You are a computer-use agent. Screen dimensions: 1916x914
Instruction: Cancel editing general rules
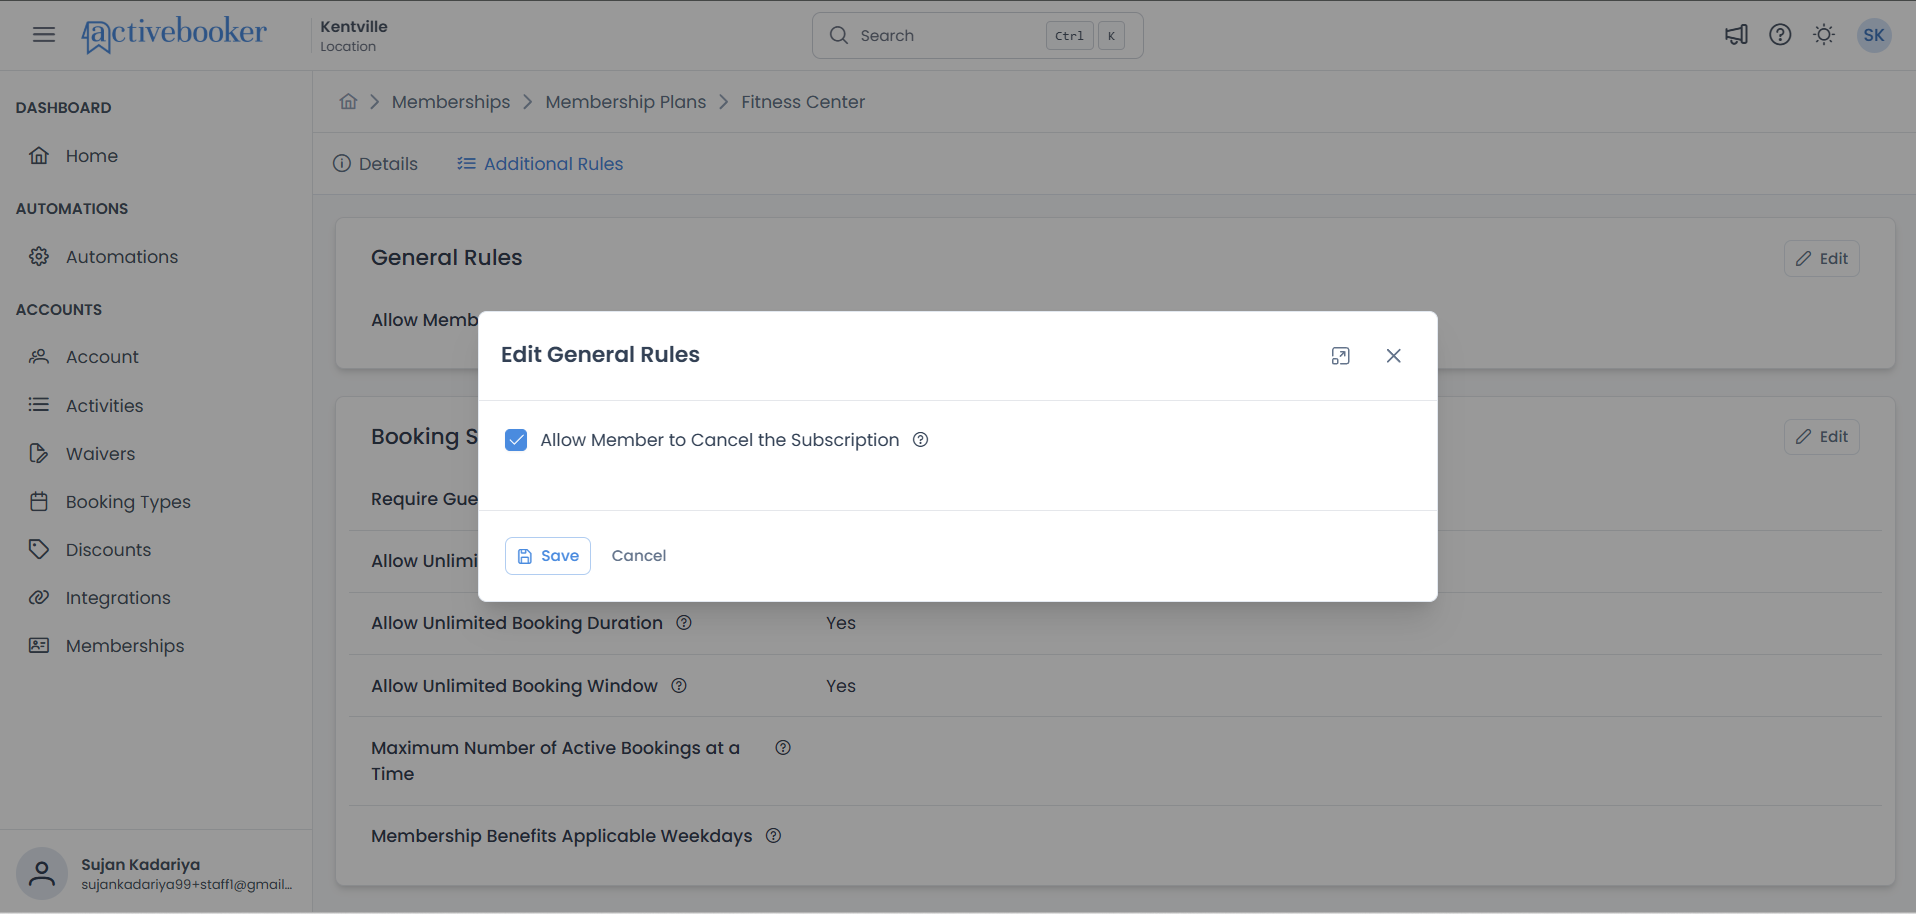639,556
